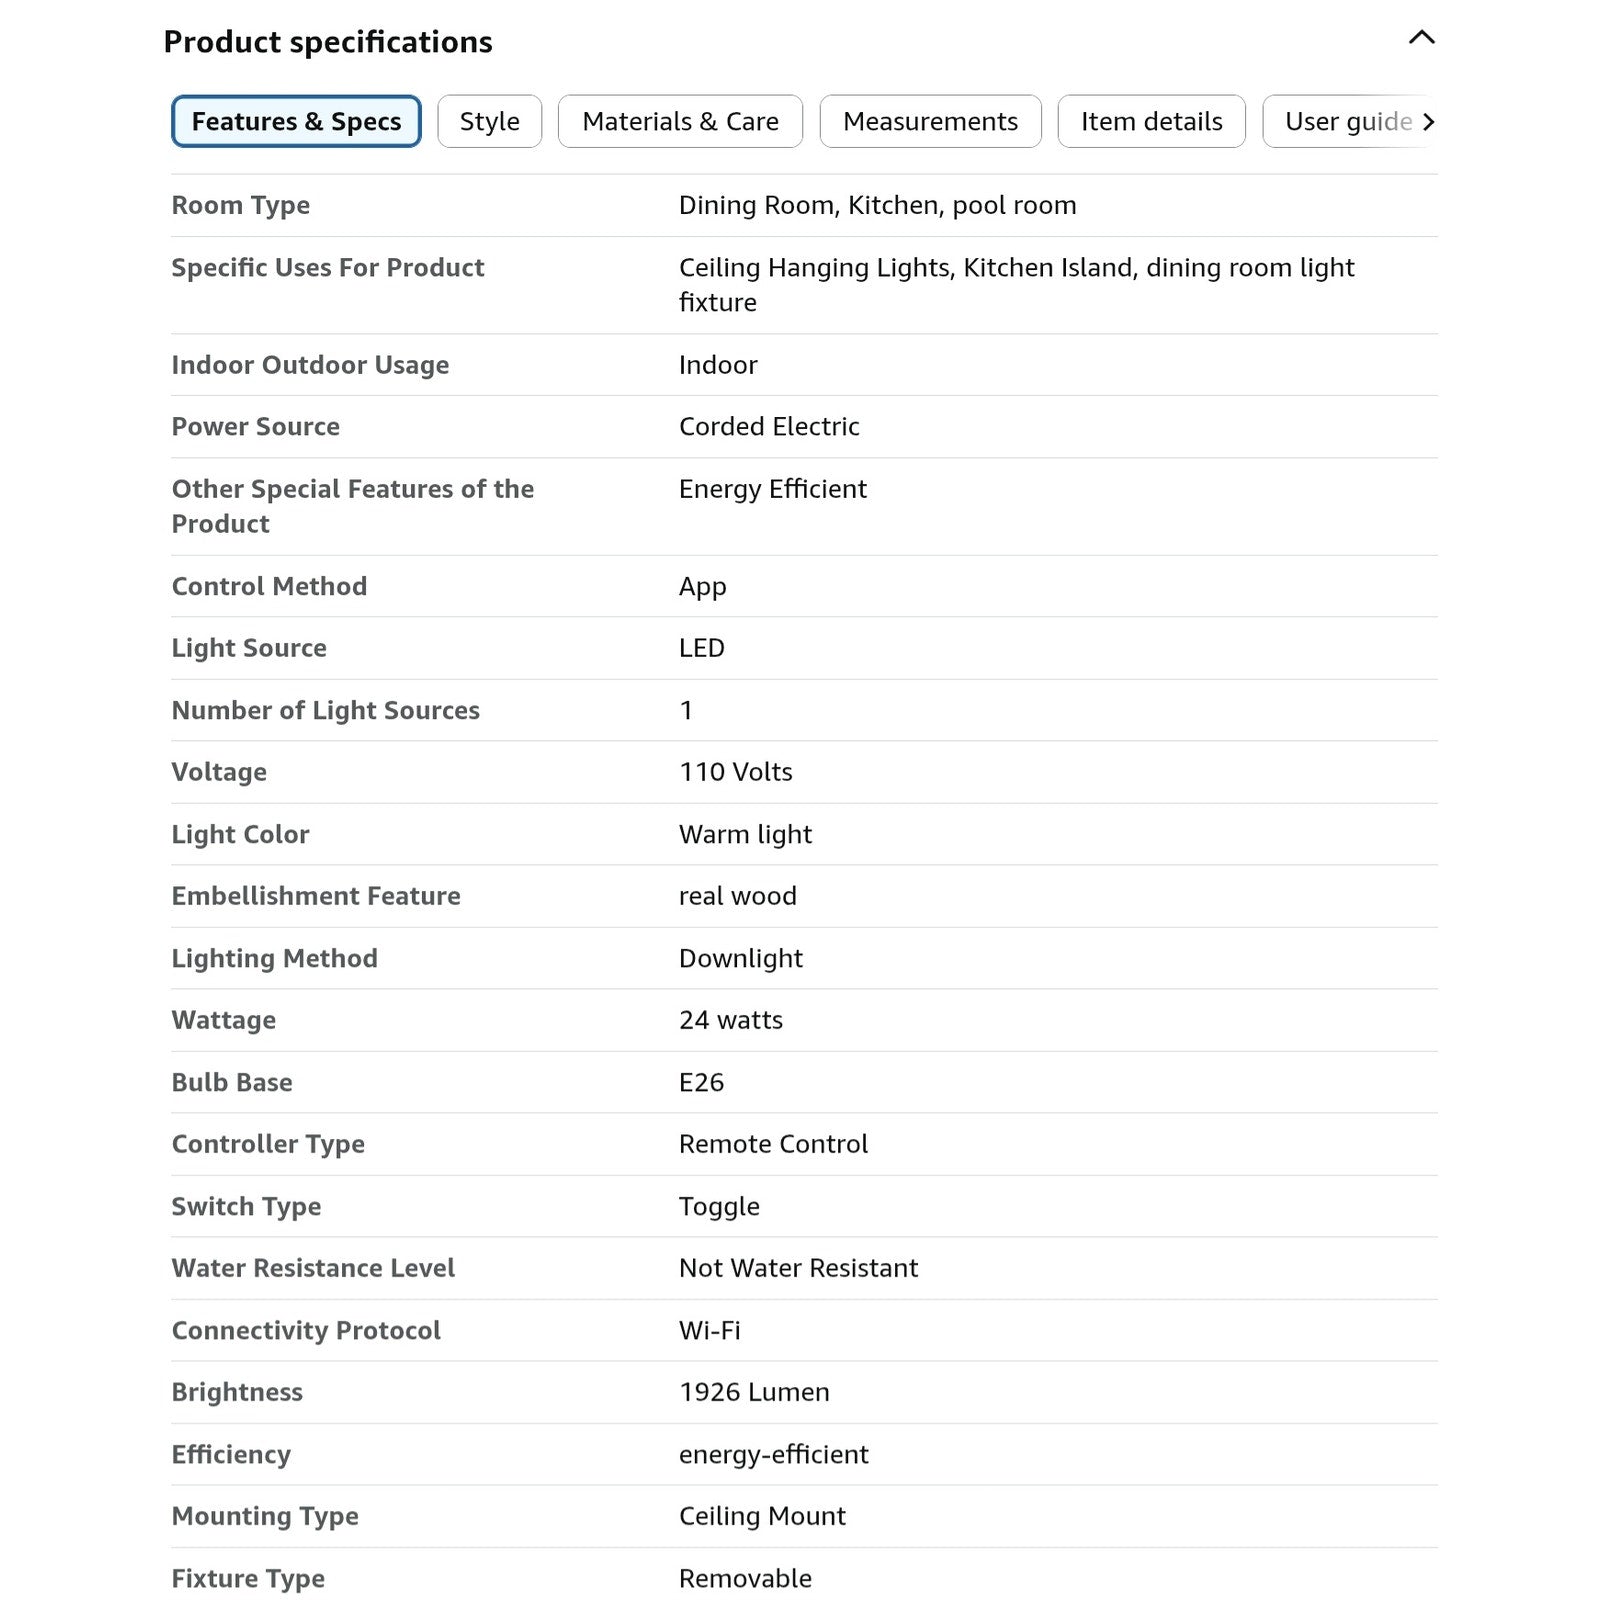Click the Warm light color value

click(745, 834)
